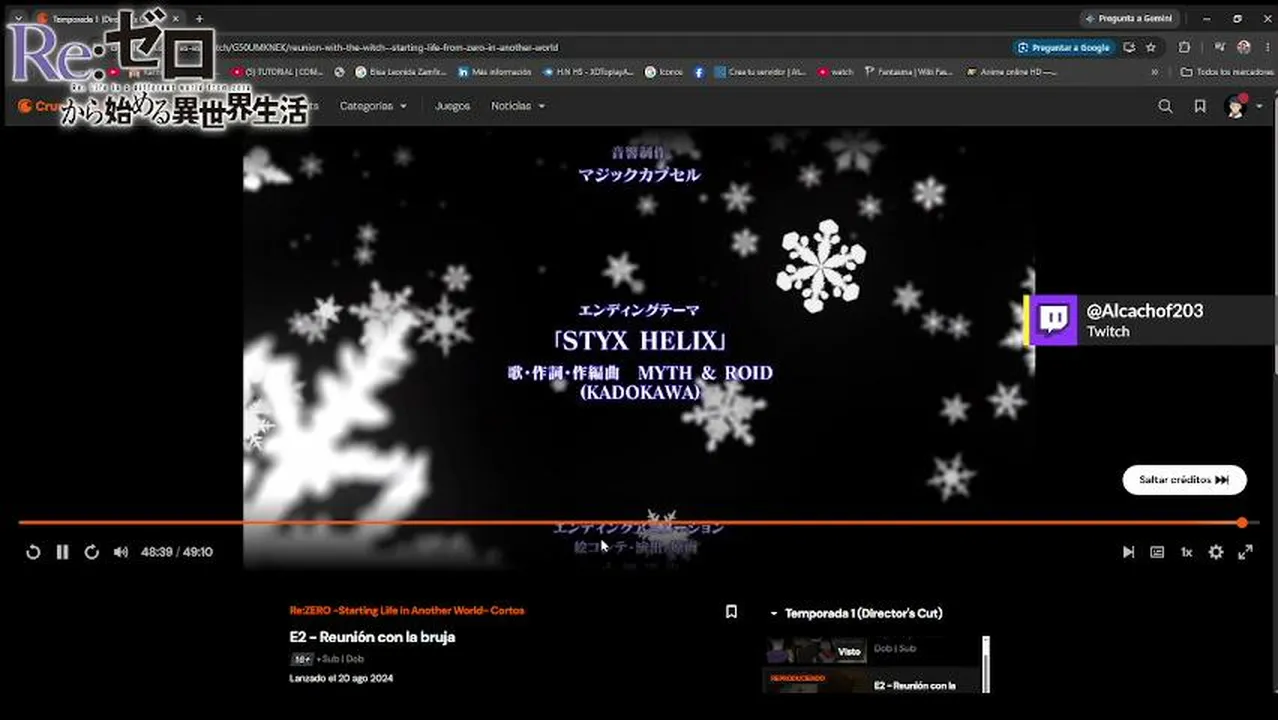The height and width of the screenshot is (720, 1278).
Task: Click the Saltar créditos button
Action: tap(1184, 480)
